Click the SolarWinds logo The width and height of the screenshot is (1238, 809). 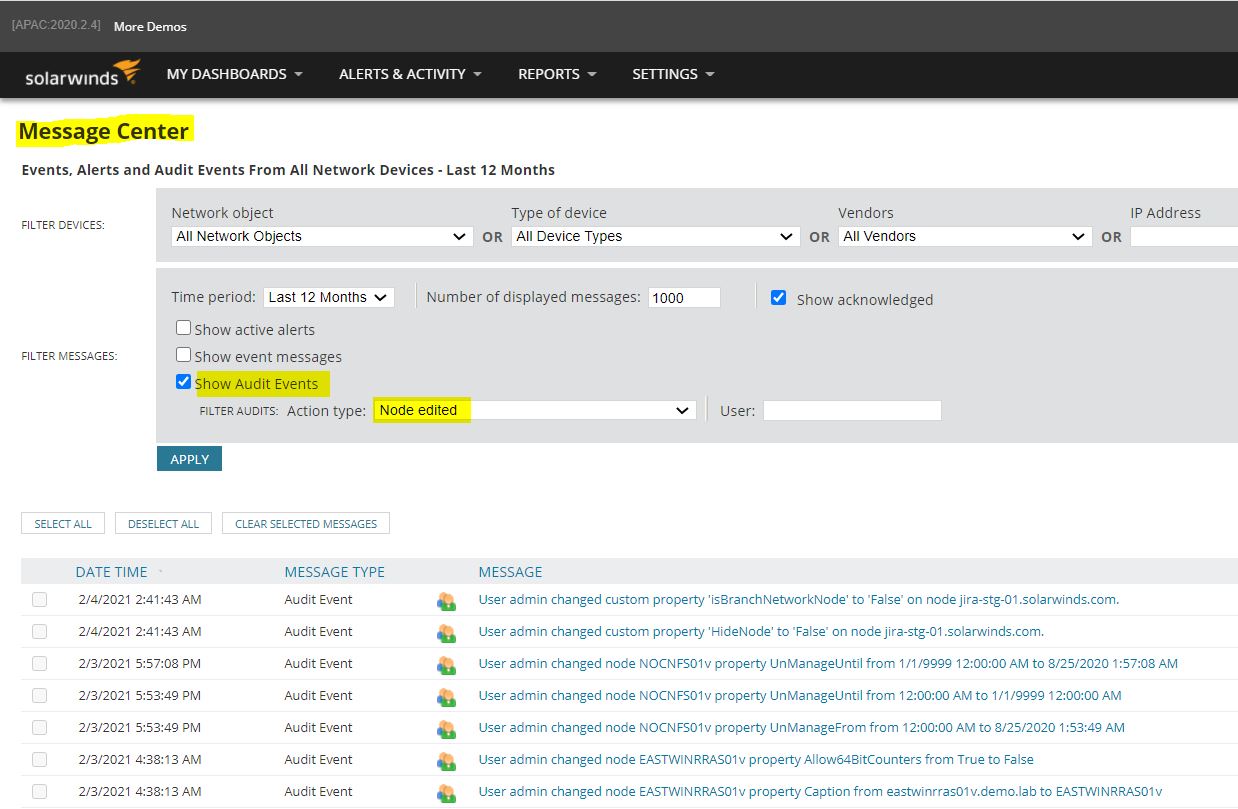[x=82, y=75]
